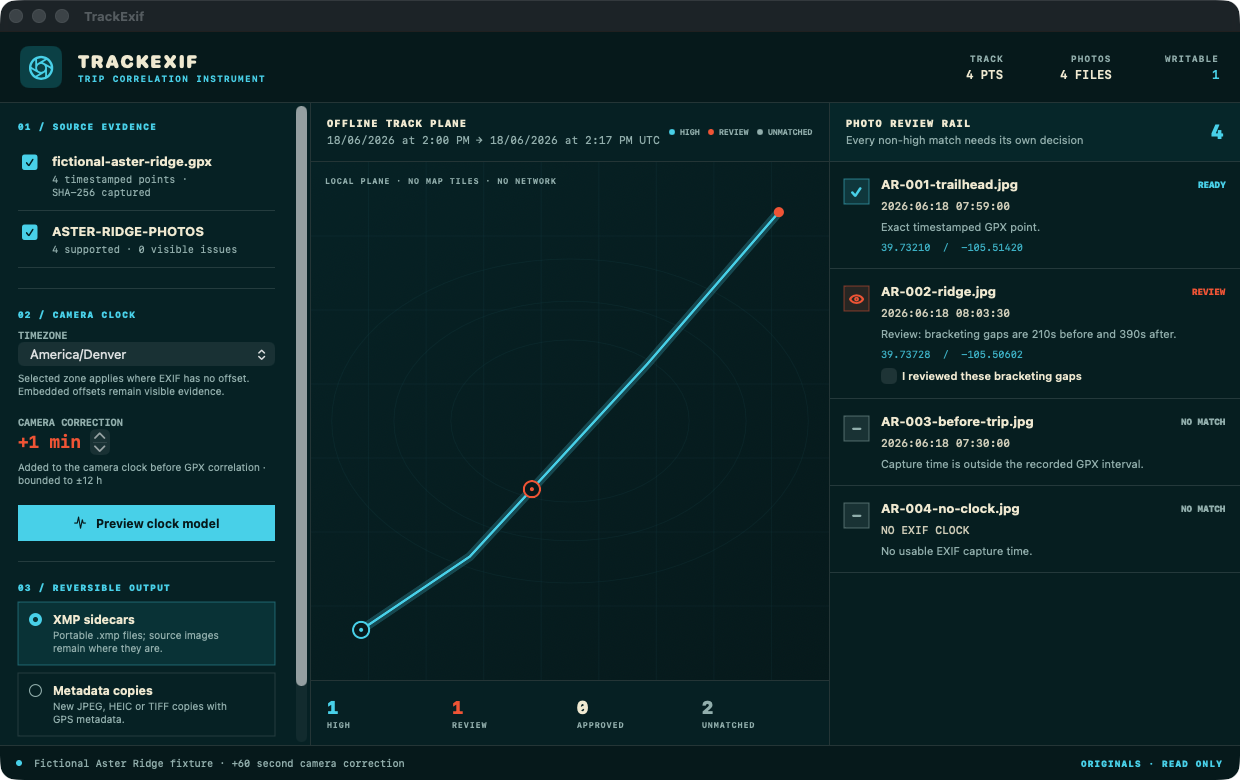The width and height of the screenshot is (1240, 780).
Task: Uncheck the ASTER-RIDGE-PHOTOS source checkbox
Action: [30, 232]
